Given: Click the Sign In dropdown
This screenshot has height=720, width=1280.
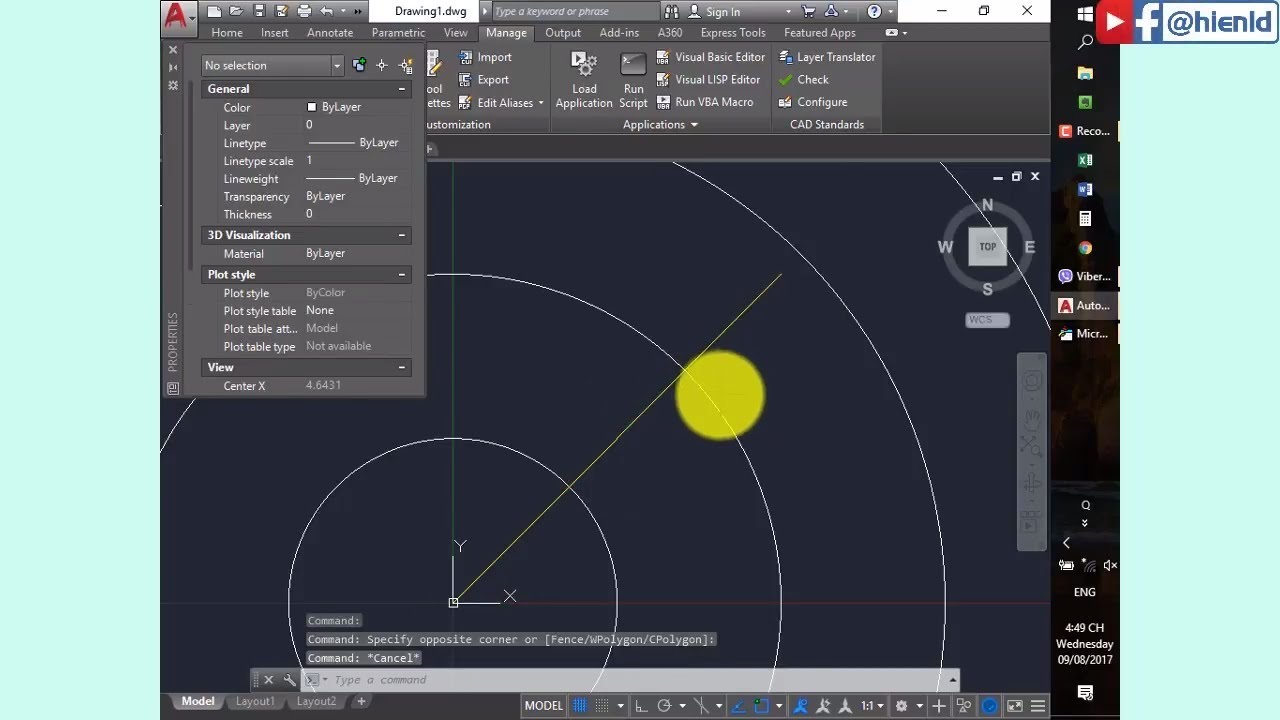Looking at the screenshot, I should [738, 11].
